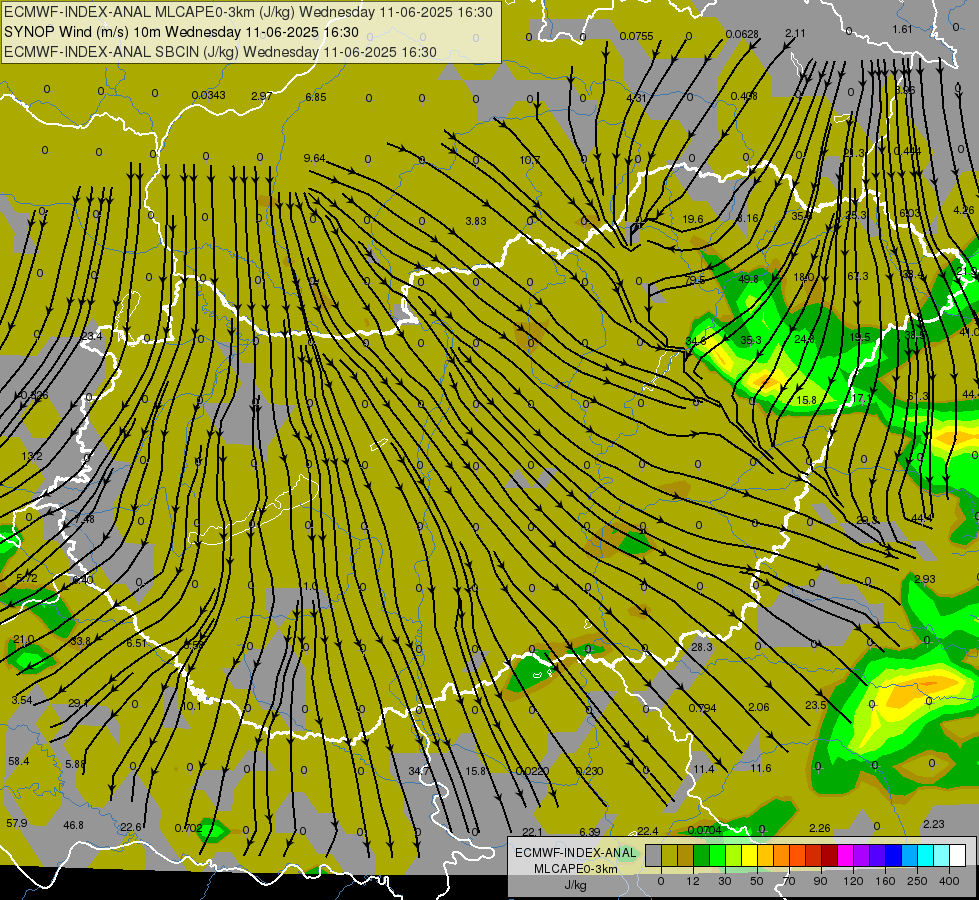Click the map value 0.794

[x=702, y=708]
